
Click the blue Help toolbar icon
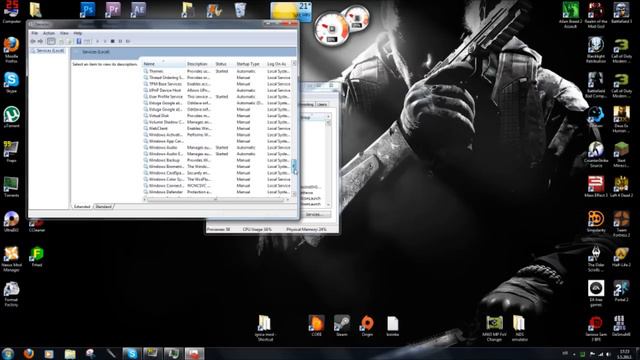pos(79,41)
